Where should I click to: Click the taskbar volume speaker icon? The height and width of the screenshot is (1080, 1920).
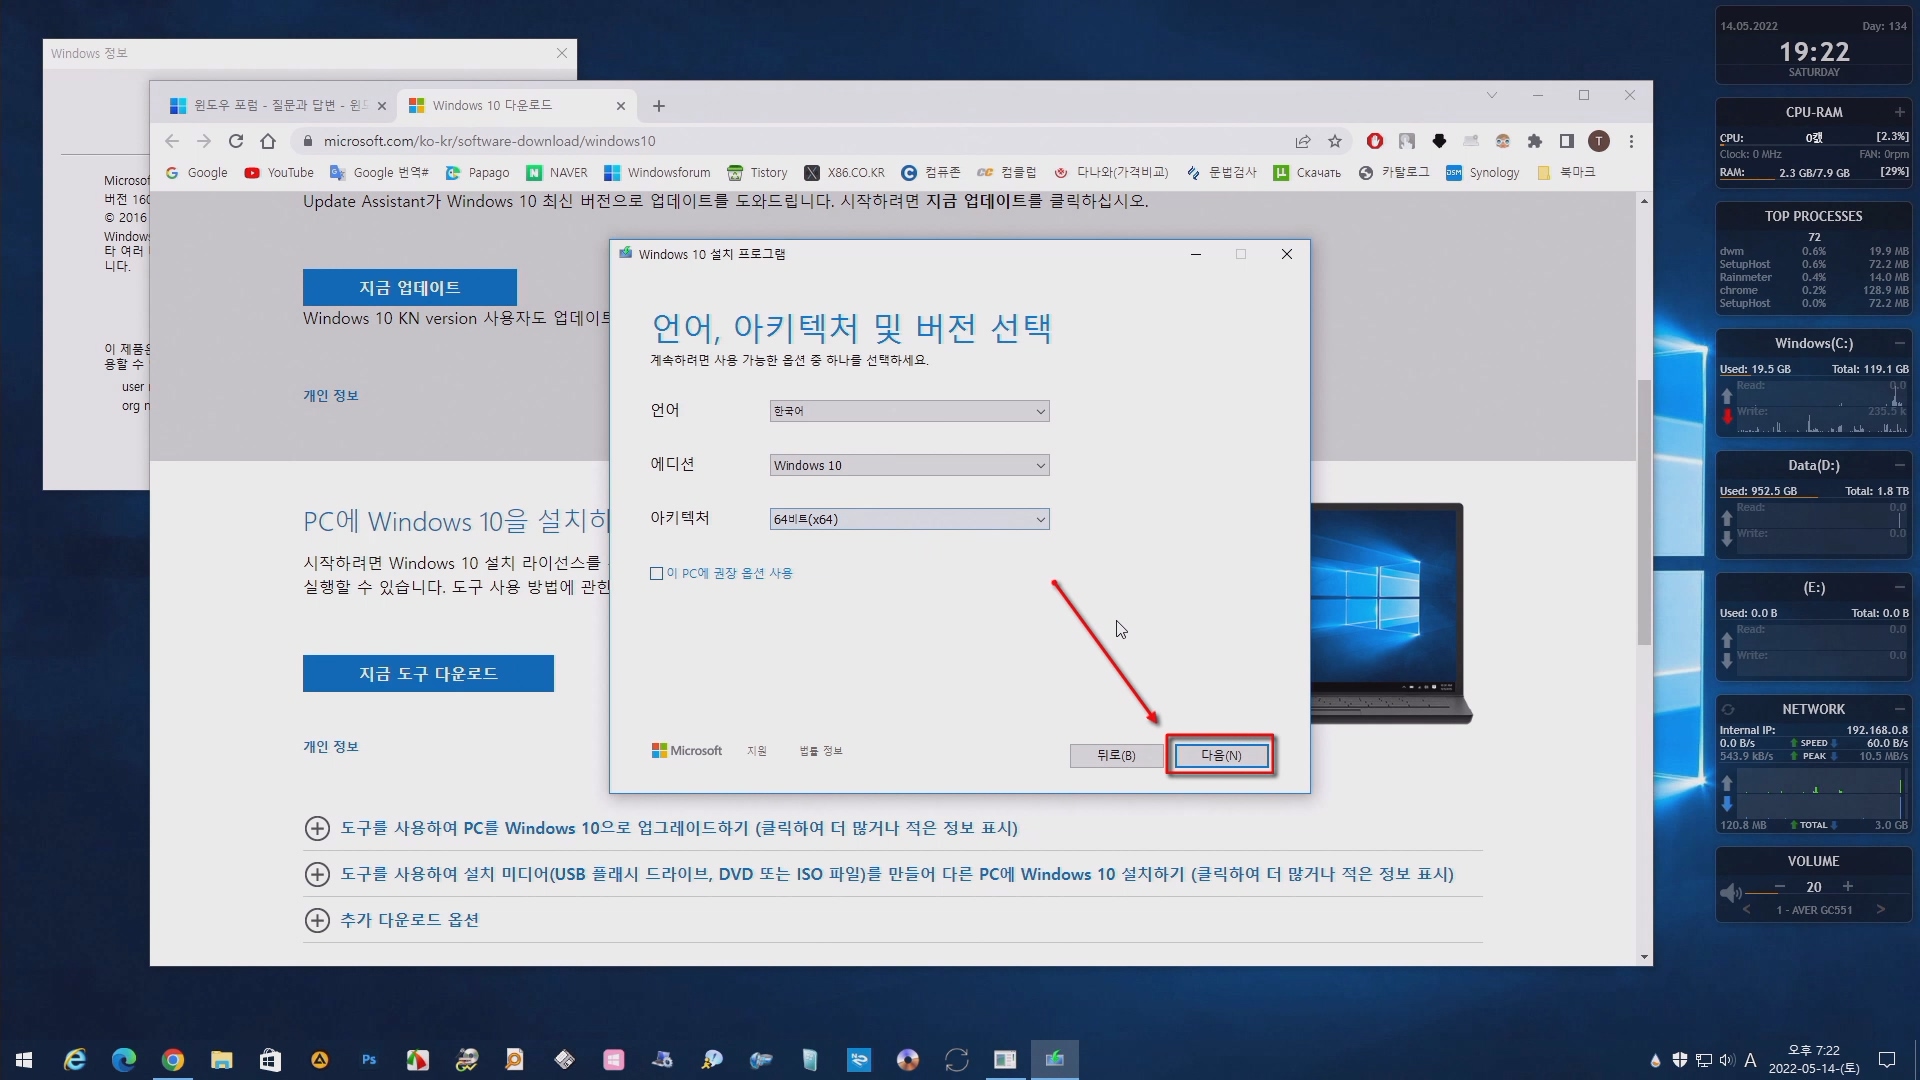click(x=1727, y=1060)
